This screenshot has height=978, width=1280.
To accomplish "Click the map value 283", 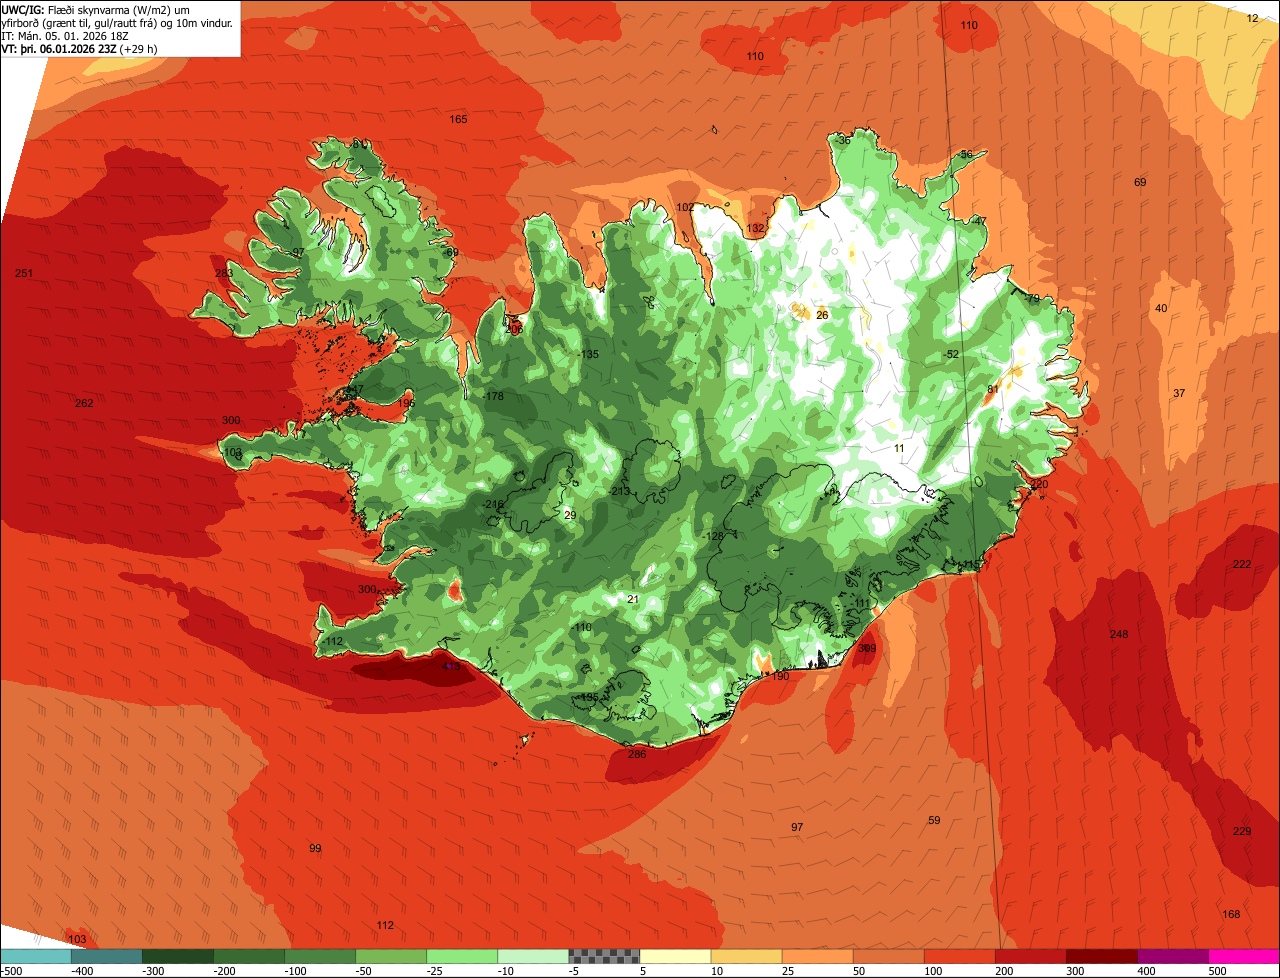I will pos(224,274).
